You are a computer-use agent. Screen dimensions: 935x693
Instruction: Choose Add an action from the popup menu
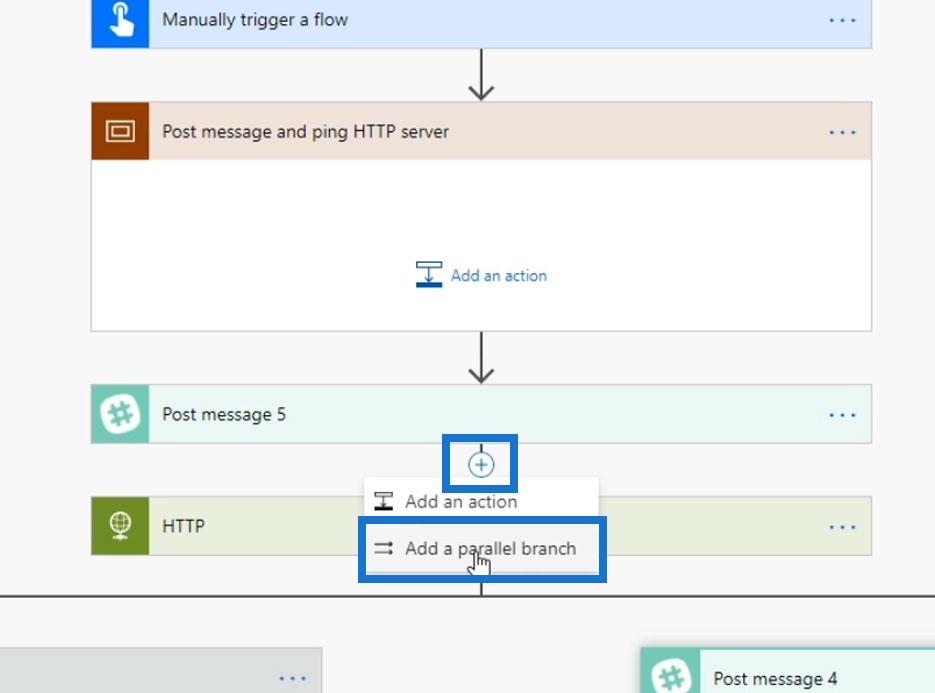point(481,502)
